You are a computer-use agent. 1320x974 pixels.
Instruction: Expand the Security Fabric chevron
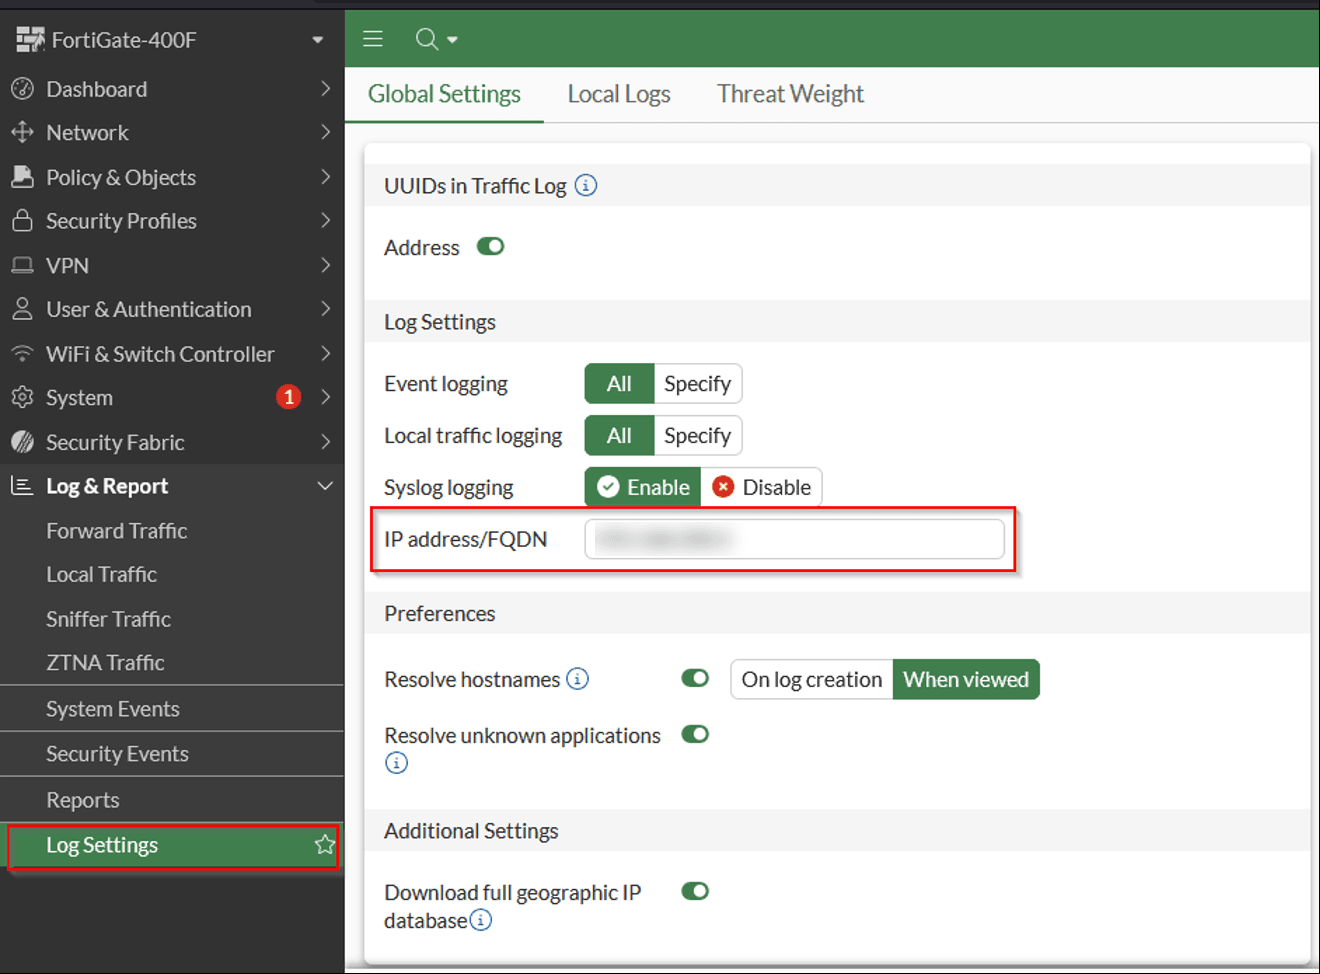point(325,441)
